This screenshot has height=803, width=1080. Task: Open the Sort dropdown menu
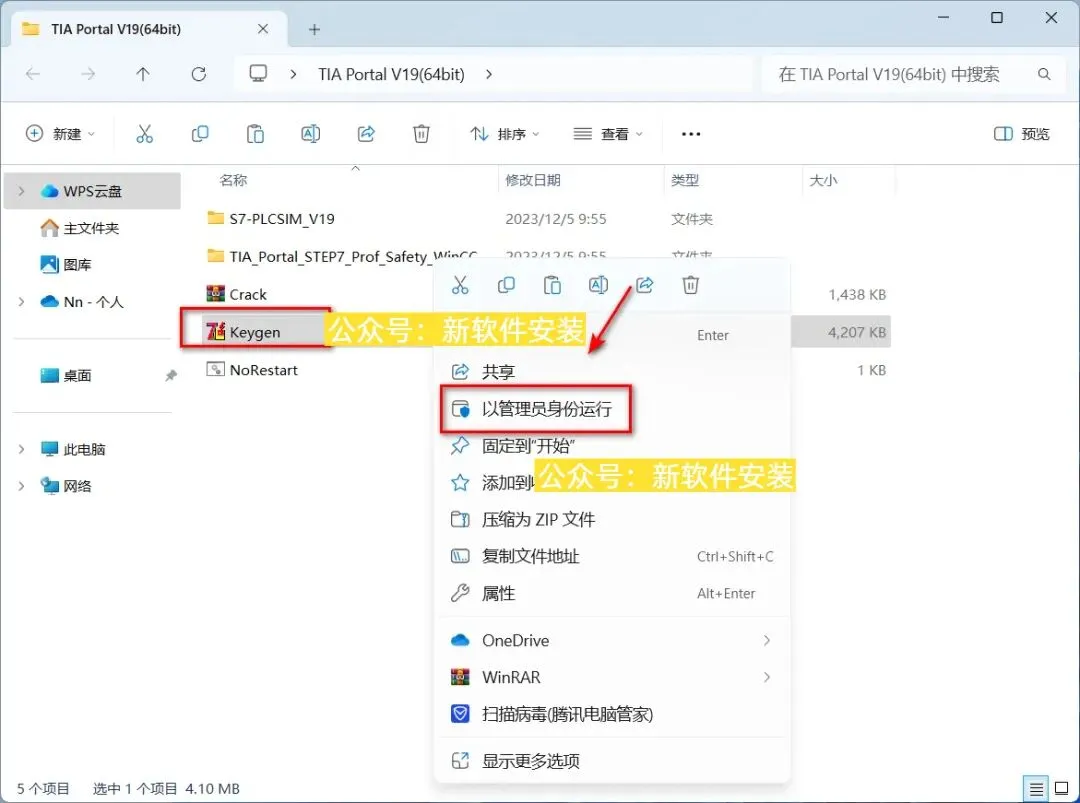tap(504, 134)
